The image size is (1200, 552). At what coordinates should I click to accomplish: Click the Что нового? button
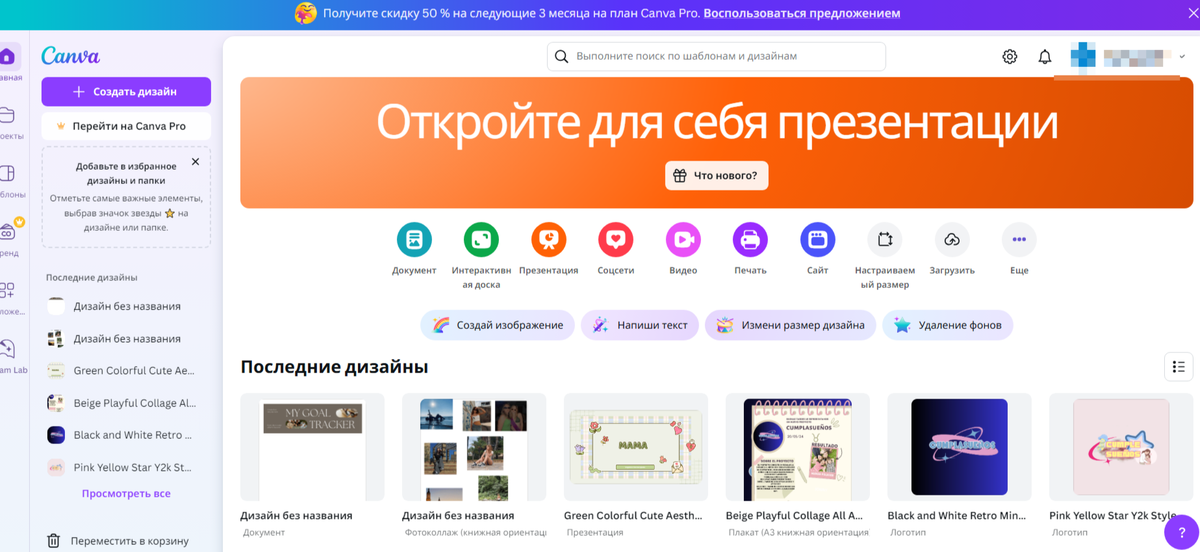tap(716, 175)
